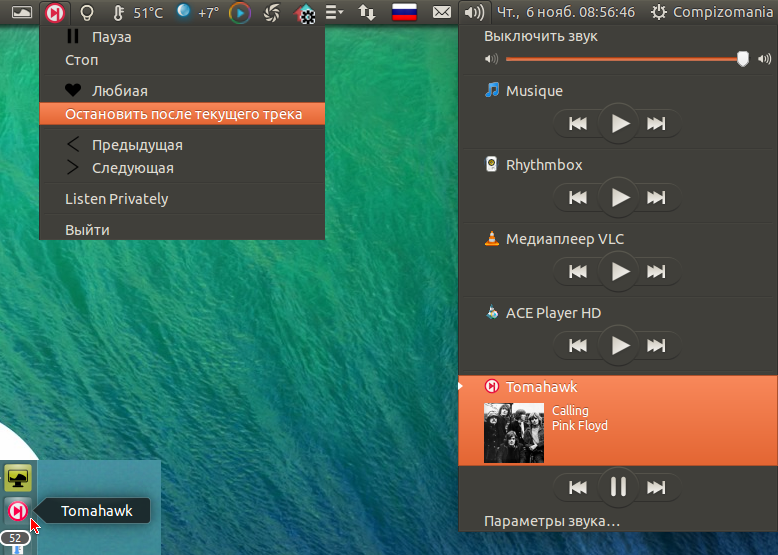Screen dimensions: 778x555
Task: Previous track button for Tomahawk
Action: (x=578, y=487)
